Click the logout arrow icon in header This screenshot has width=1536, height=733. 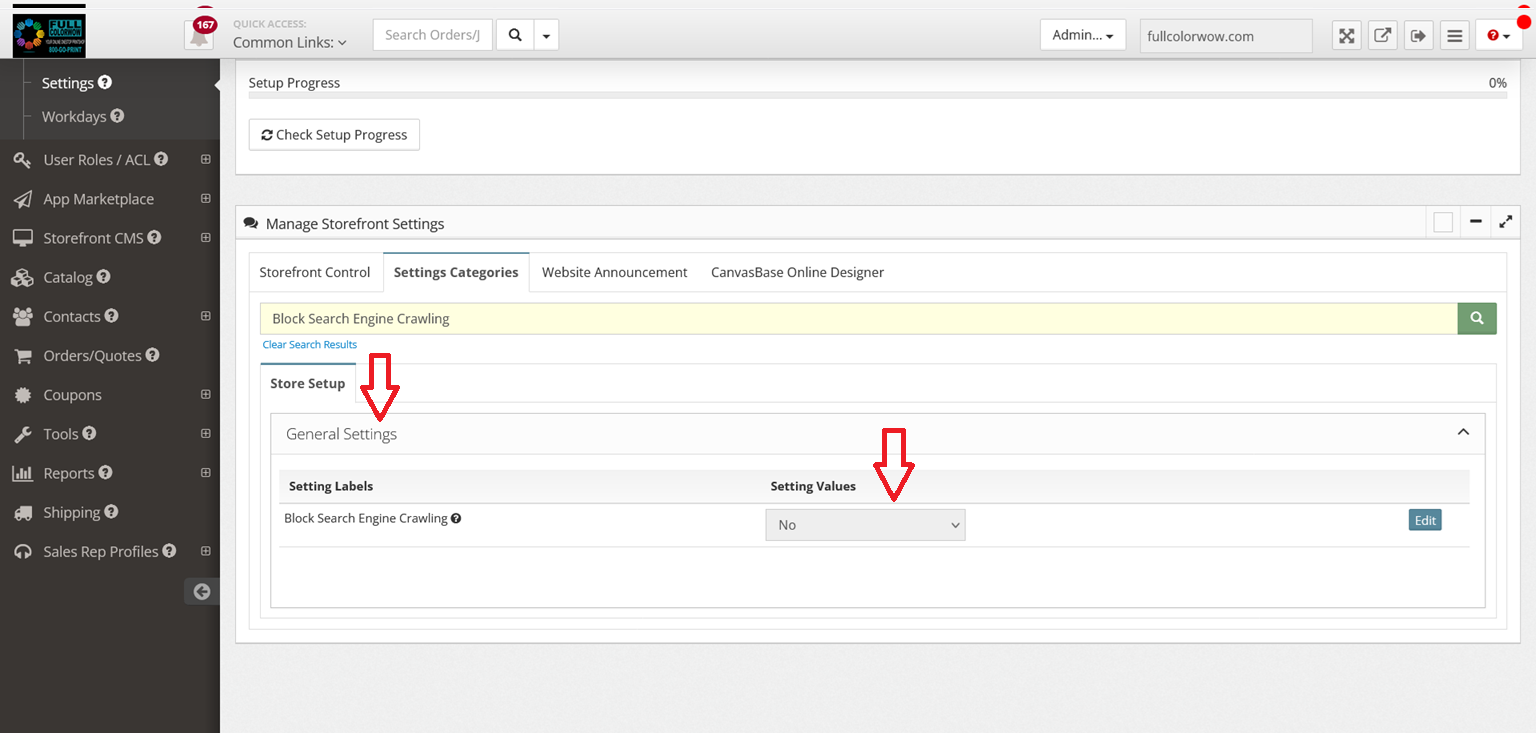[1418, 36]
